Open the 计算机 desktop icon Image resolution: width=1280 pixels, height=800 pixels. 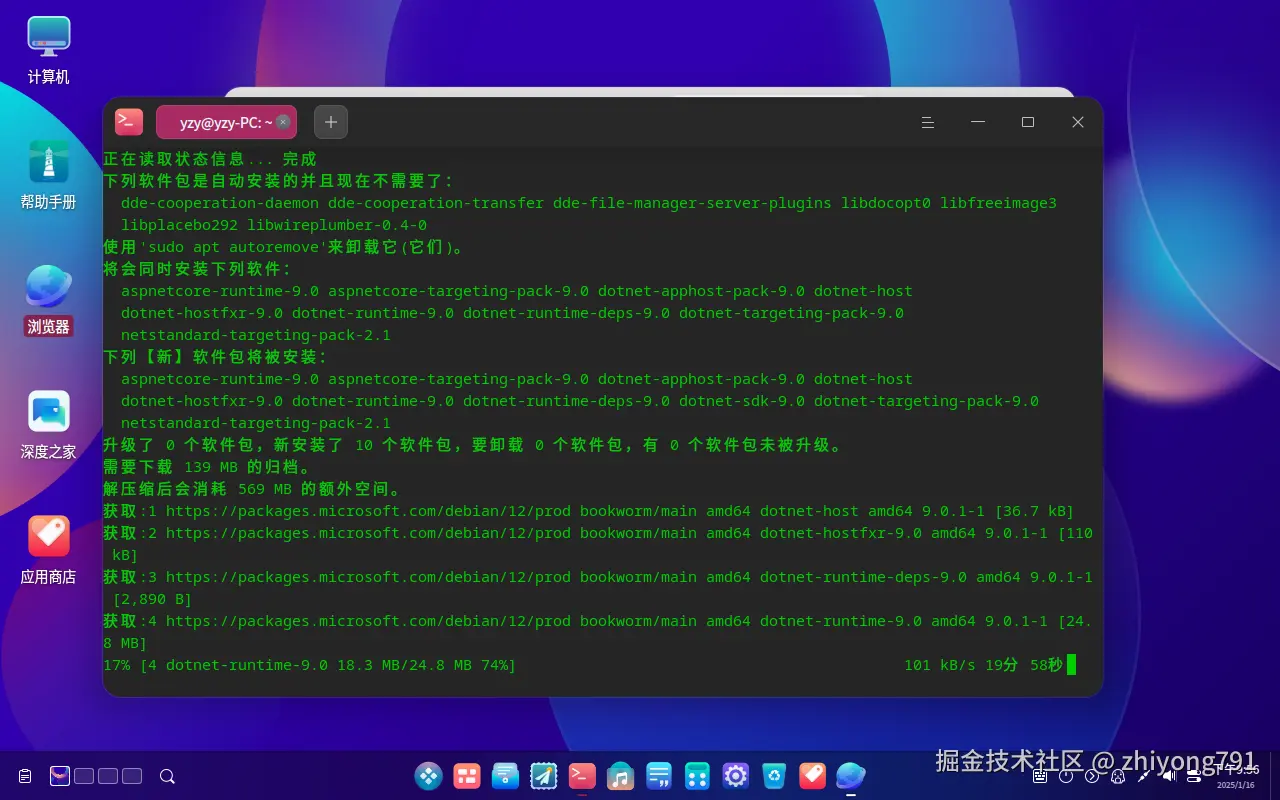point(48,50)
